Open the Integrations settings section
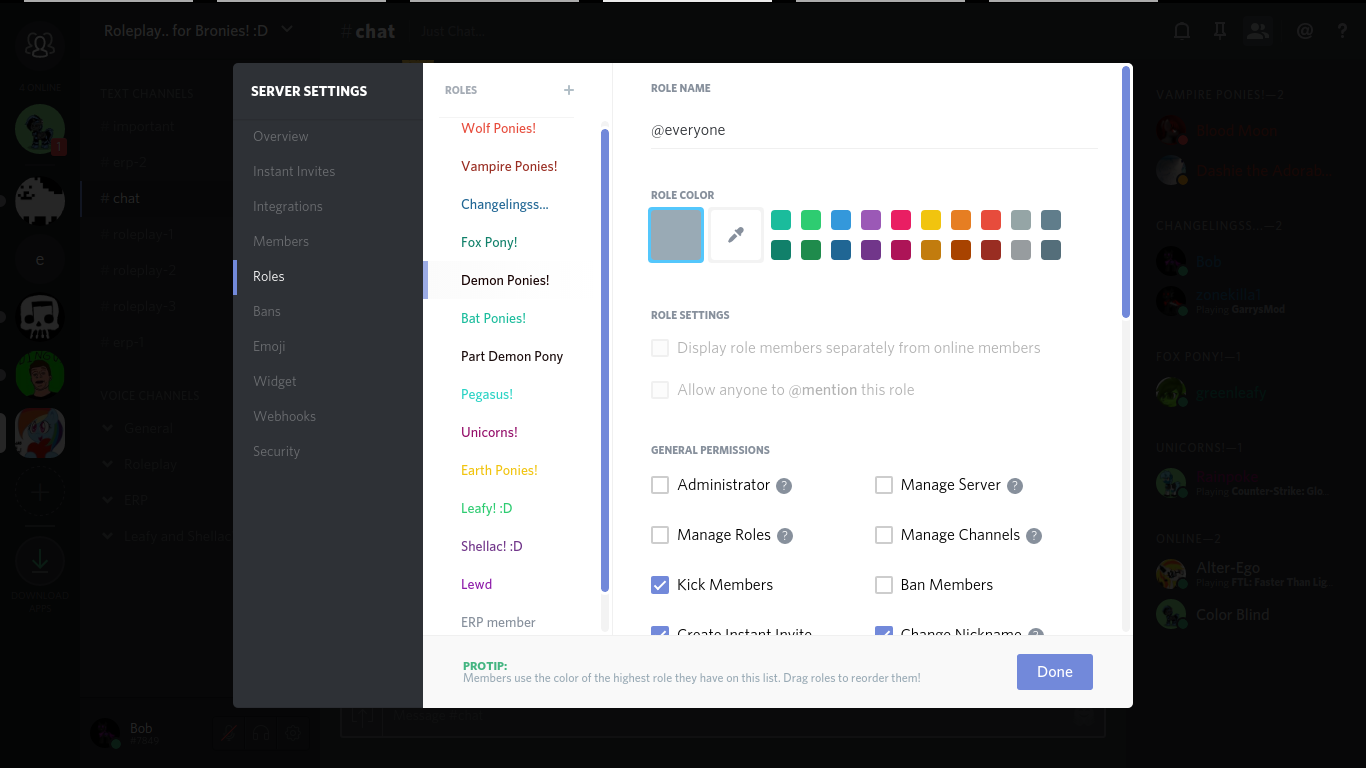 pos(328,206)
